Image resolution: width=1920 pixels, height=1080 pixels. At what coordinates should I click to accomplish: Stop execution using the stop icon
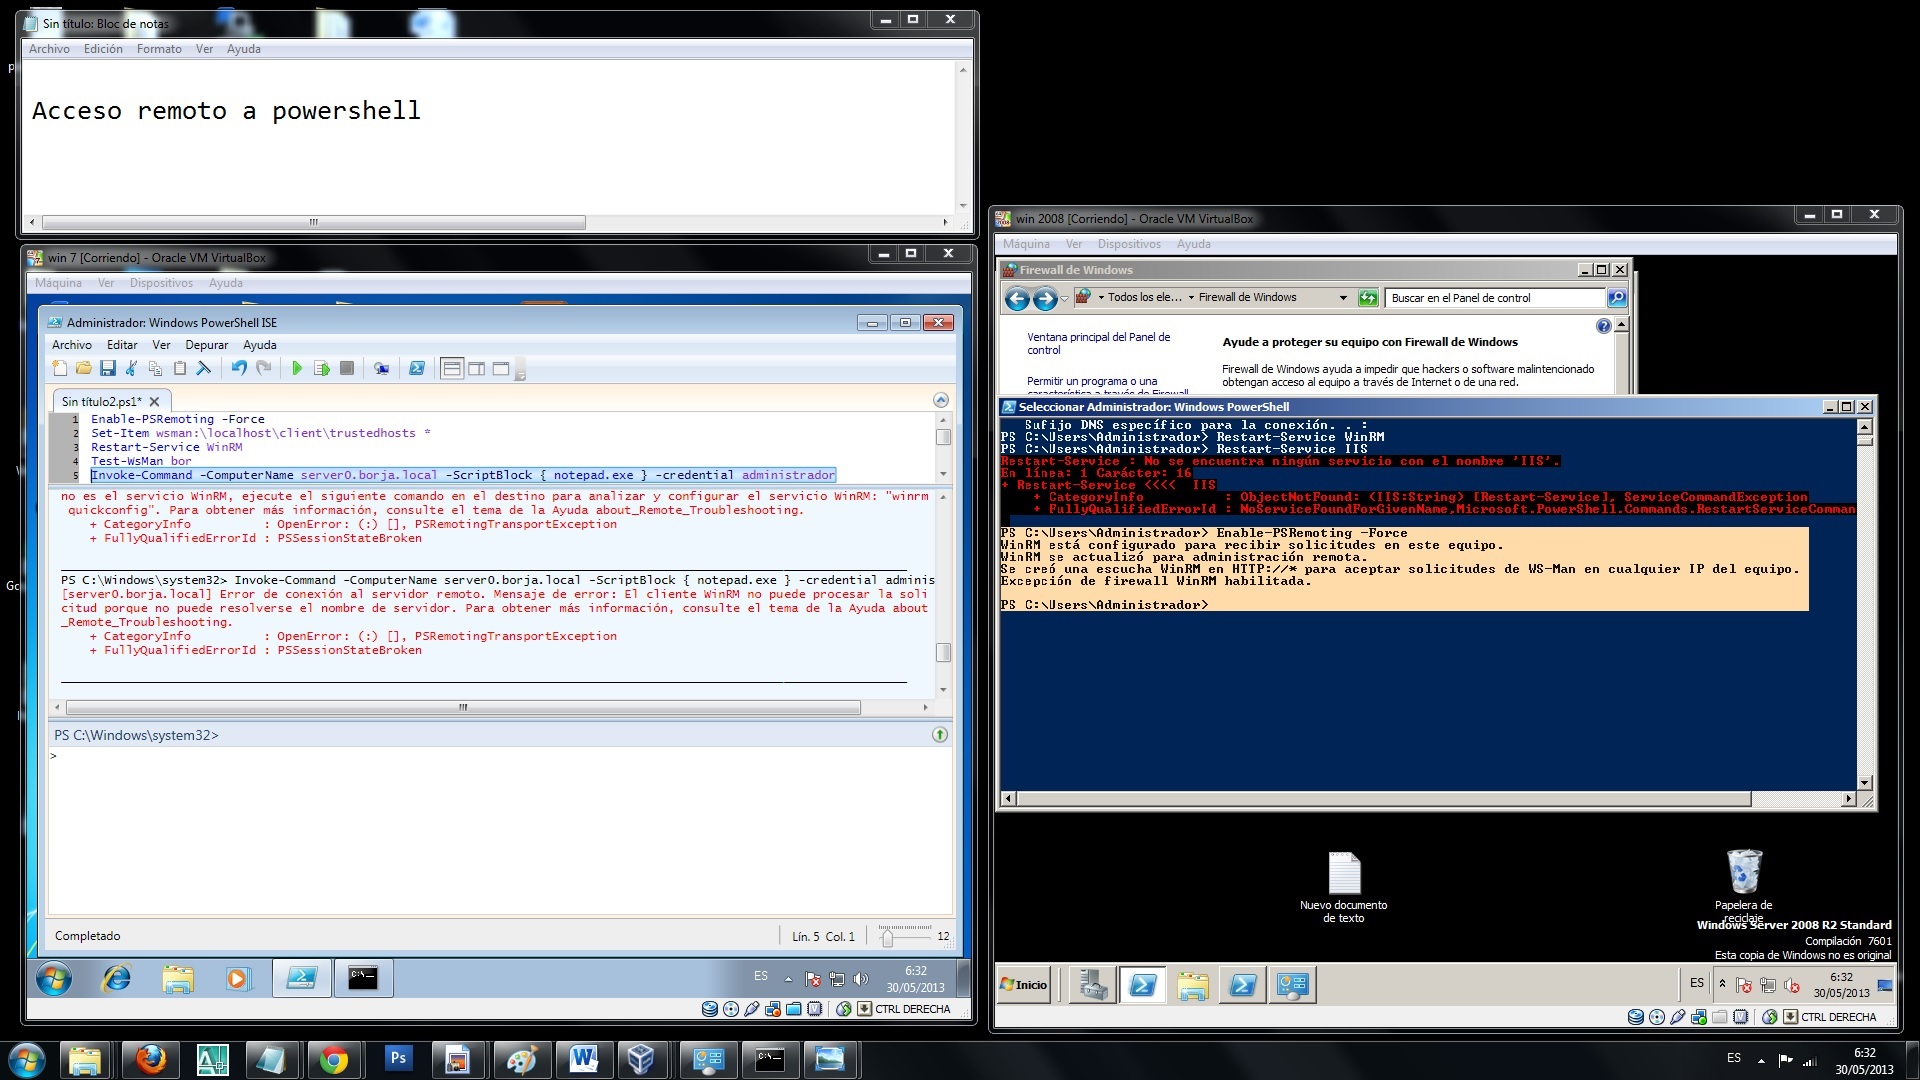[x=347, y=369]
